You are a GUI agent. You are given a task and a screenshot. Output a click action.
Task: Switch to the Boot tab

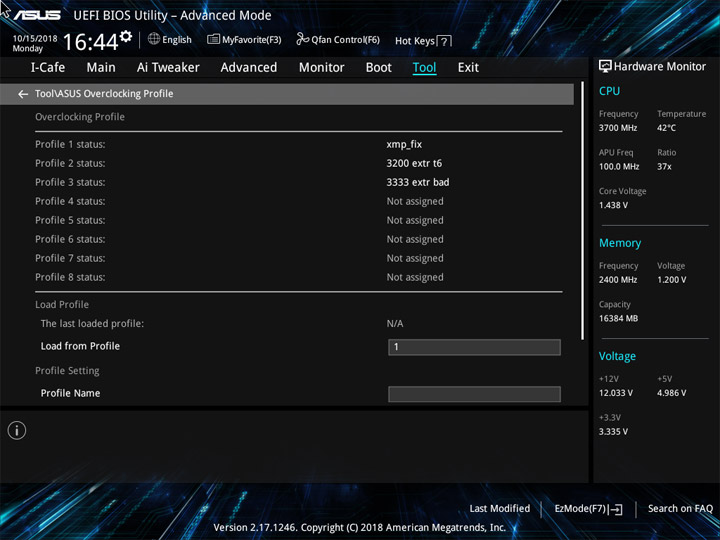[x=378, y=68]
